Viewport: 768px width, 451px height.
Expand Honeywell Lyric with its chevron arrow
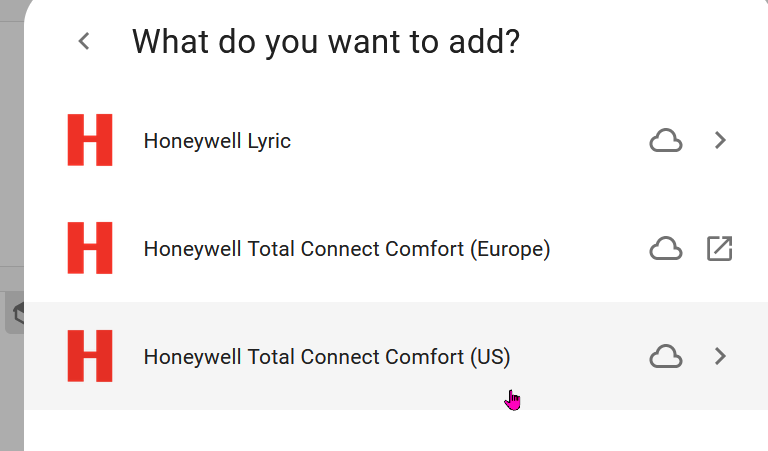click(720, 141)
